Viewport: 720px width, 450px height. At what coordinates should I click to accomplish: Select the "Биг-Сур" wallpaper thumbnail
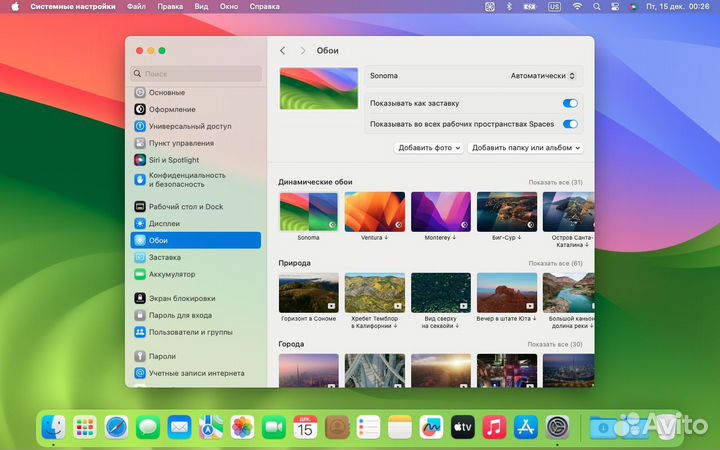[x=507, y=212]
